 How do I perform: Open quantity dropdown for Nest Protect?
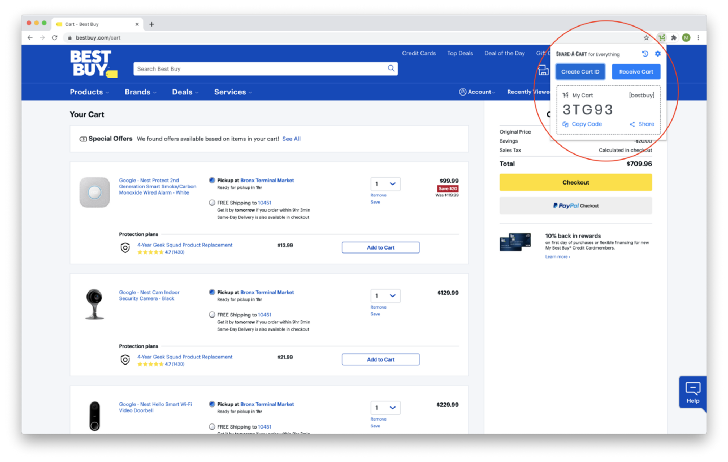pyautogui.click(x=385, y=184)
